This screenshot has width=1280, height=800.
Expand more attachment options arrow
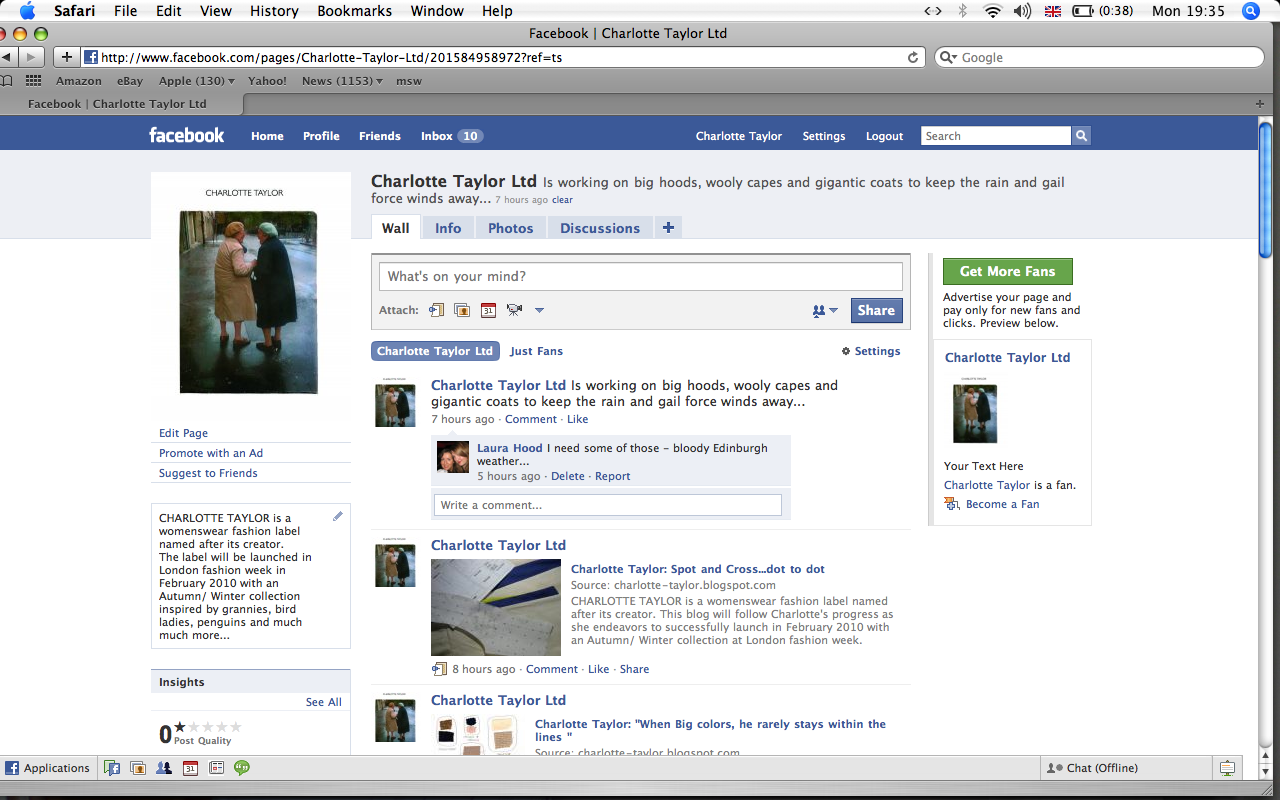click(x=539, y=310)
